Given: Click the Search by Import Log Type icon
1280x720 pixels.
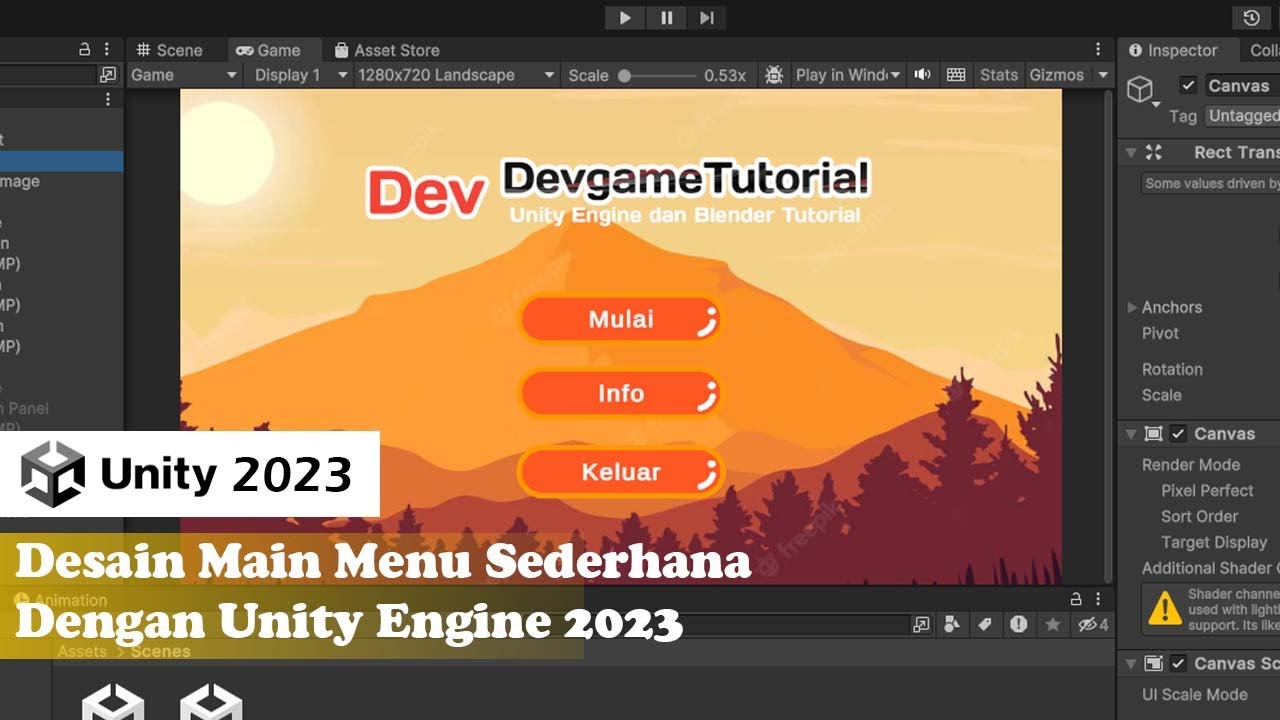Looking at the screenshot, I should [1018, 625].
